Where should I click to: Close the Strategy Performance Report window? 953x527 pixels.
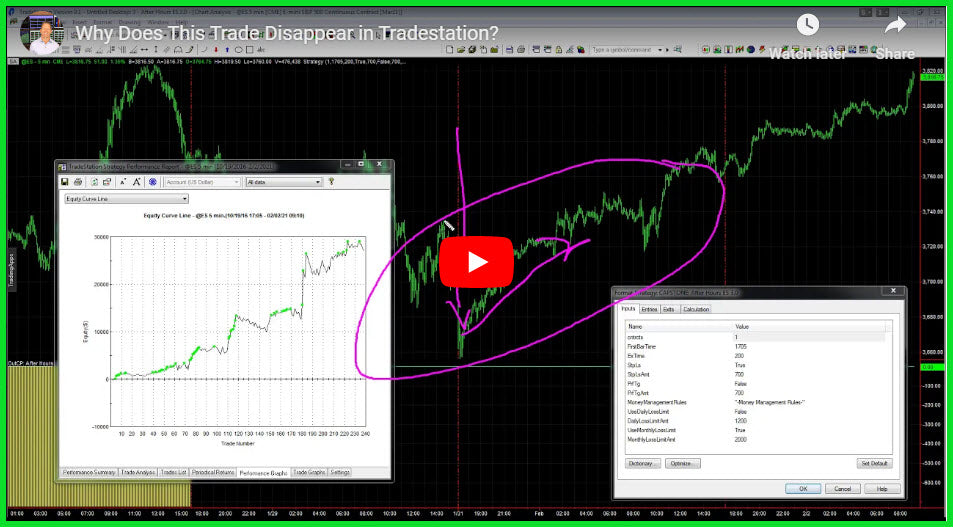pos(379,164)
